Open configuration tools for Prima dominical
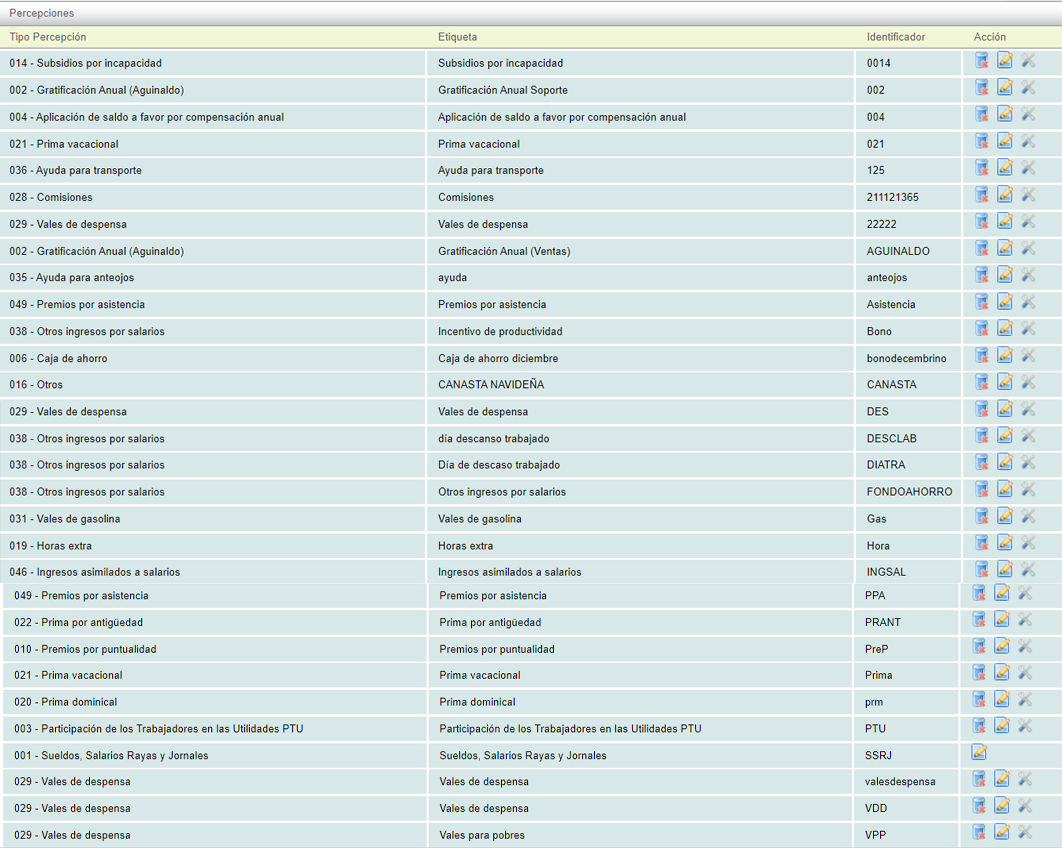The image size is (1062, 848). [x=1025, y=700]
